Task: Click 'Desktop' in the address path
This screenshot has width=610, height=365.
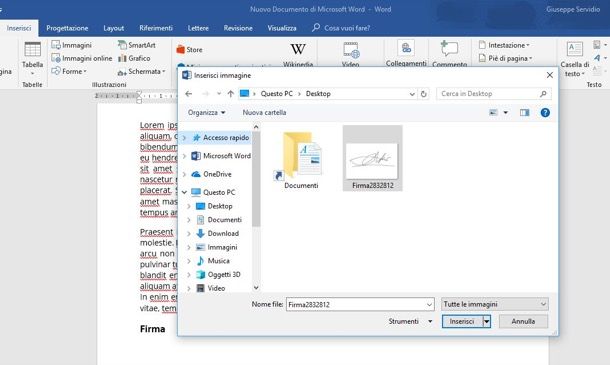Action: click(318, 94)
